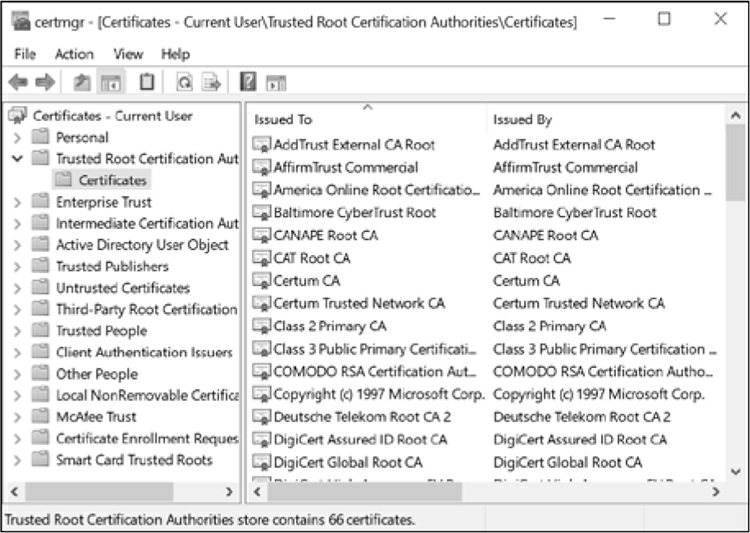Click the CANAPE Root CA certificate icon
The height and width of the screenshot is (533, 750).
262,235
